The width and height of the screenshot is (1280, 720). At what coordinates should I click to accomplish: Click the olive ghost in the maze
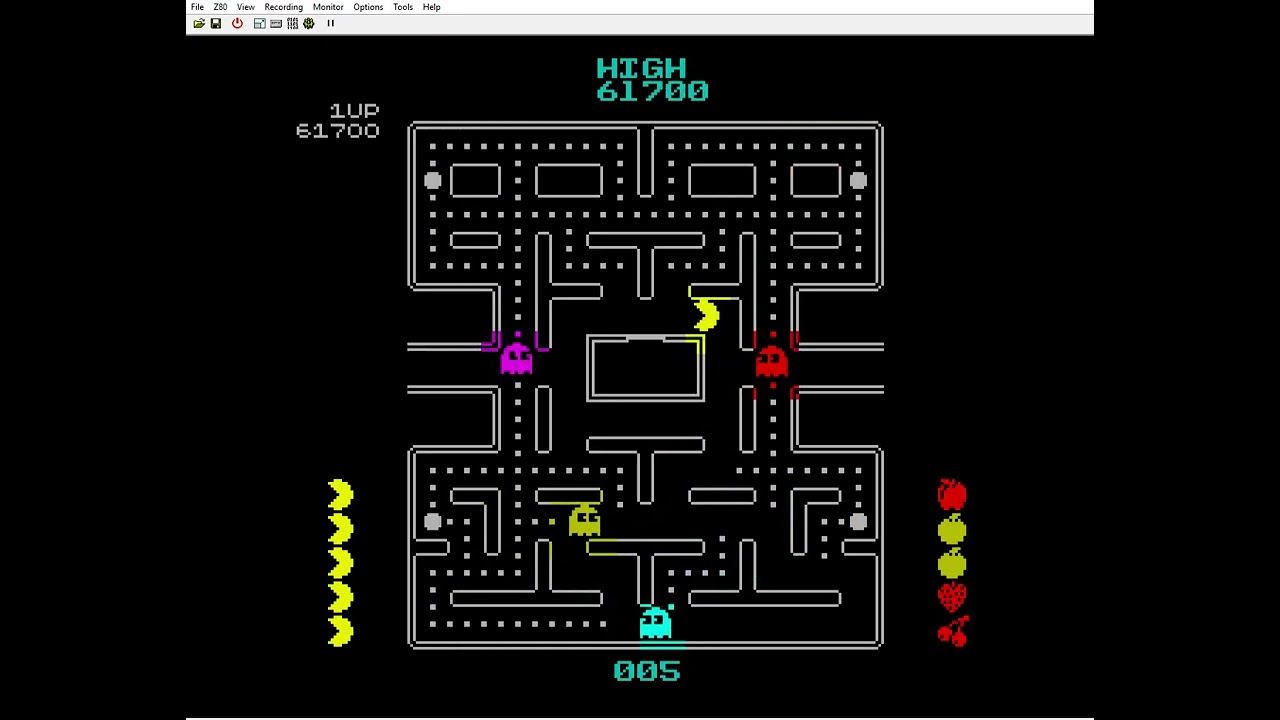click(x=585, y=520)
